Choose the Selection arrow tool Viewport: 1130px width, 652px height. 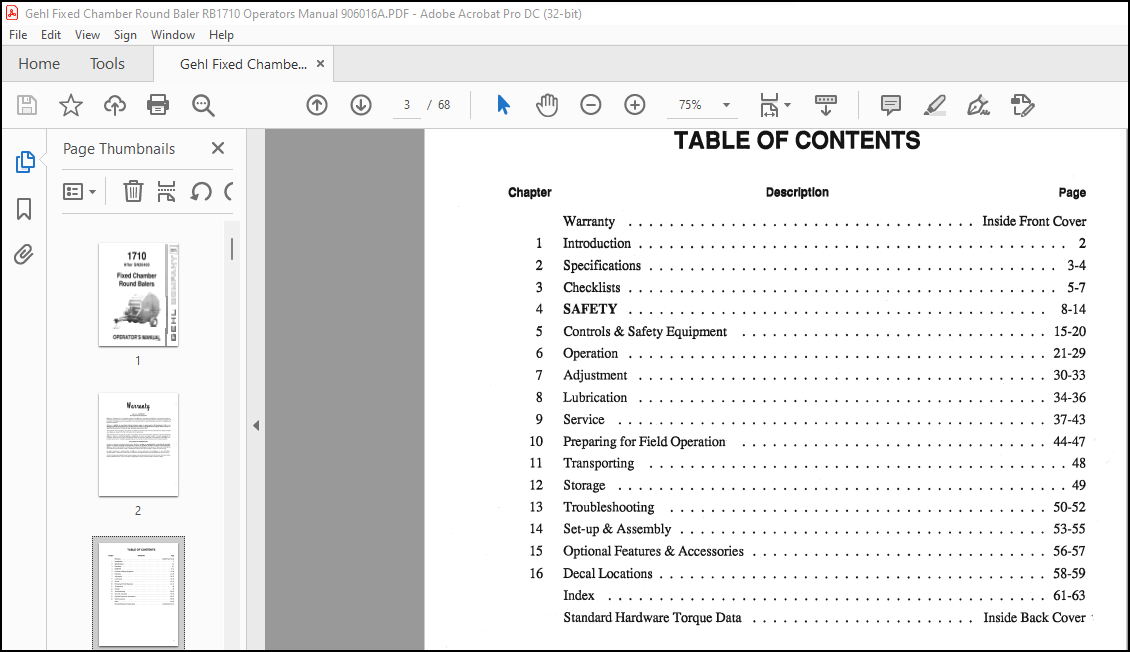coord(503,105)
